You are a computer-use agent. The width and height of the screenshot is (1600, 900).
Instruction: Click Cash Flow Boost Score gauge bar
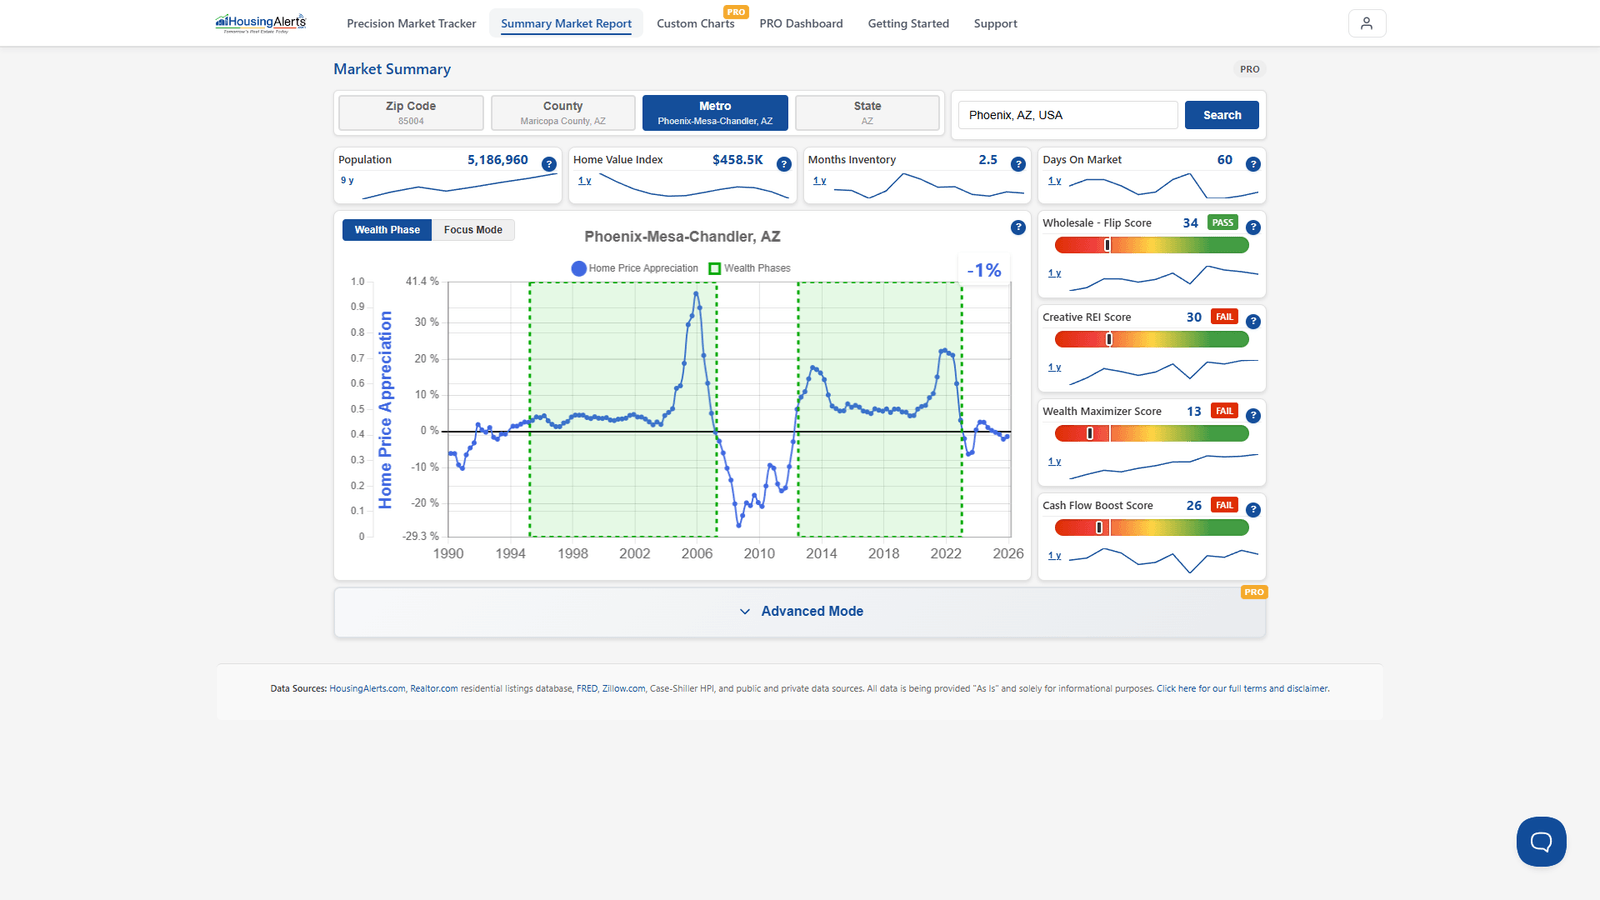coord(1152,527)
